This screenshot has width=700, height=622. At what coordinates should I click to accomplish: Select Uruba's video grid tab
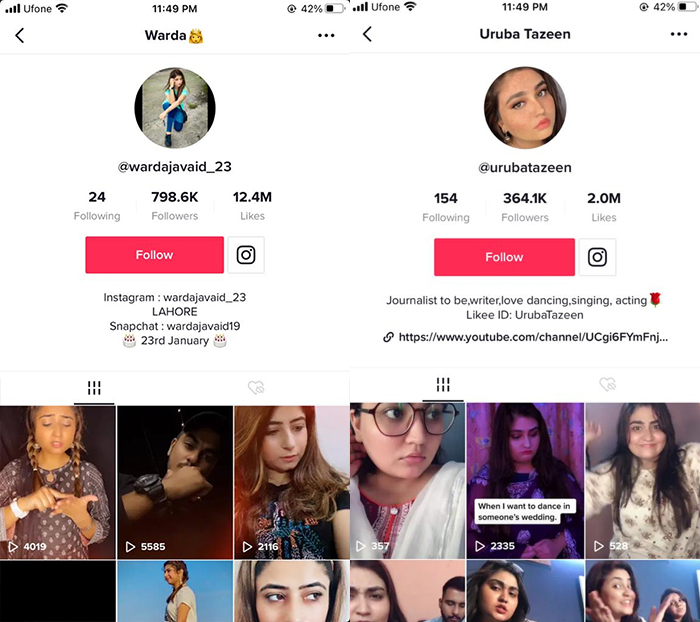point(443,384)
